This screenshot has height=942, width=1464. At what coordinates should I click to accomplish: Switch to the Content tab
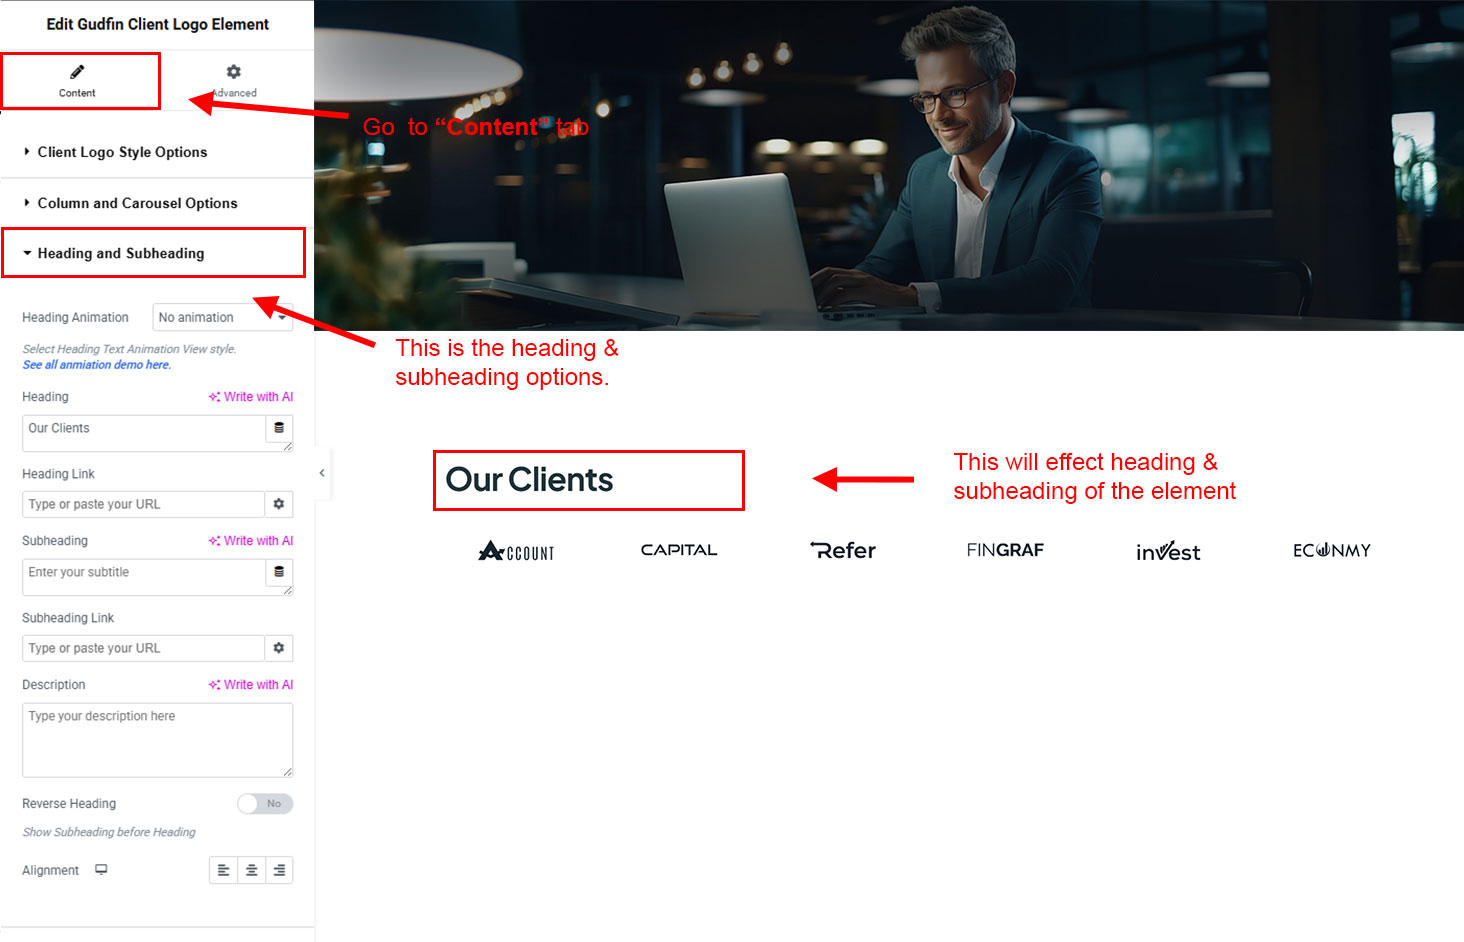click(77, 81)
